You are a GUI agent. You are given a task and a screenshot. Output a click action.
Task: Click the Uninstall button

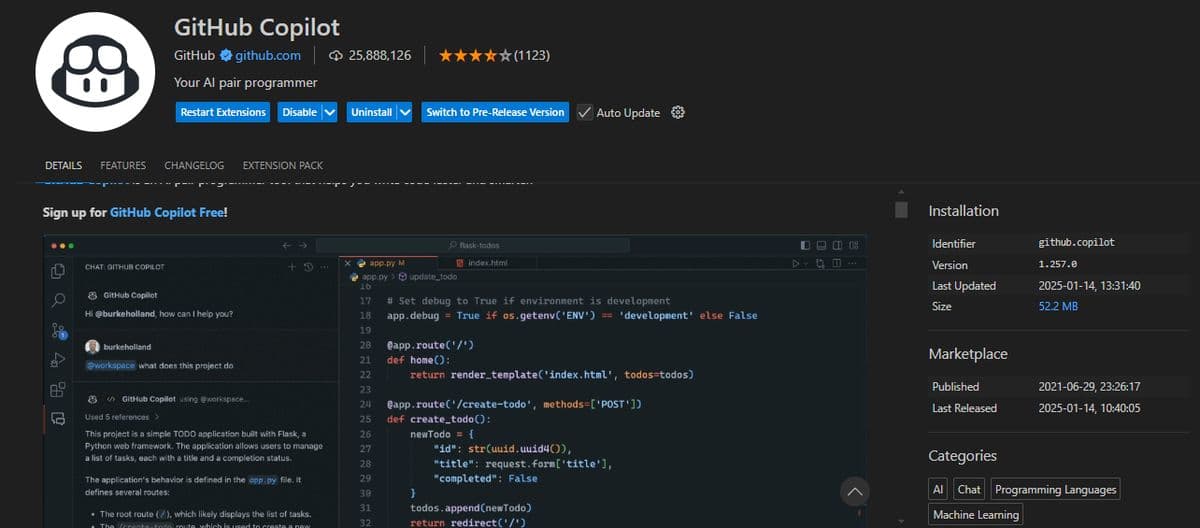371,112
